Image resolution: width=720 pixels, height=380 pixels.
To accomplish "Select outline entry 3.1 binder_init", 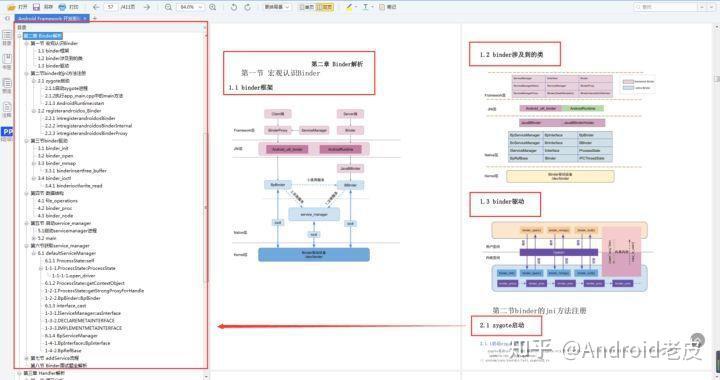I will 53,148.
